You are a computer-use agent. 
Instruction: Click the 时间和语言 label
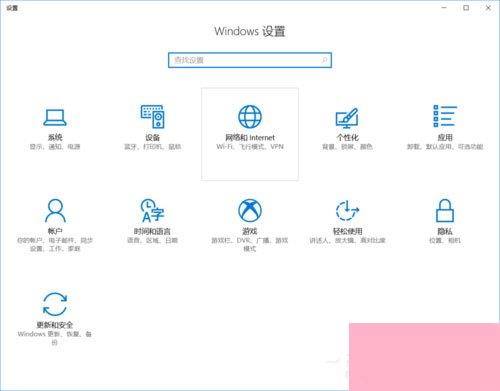[152, 231]
